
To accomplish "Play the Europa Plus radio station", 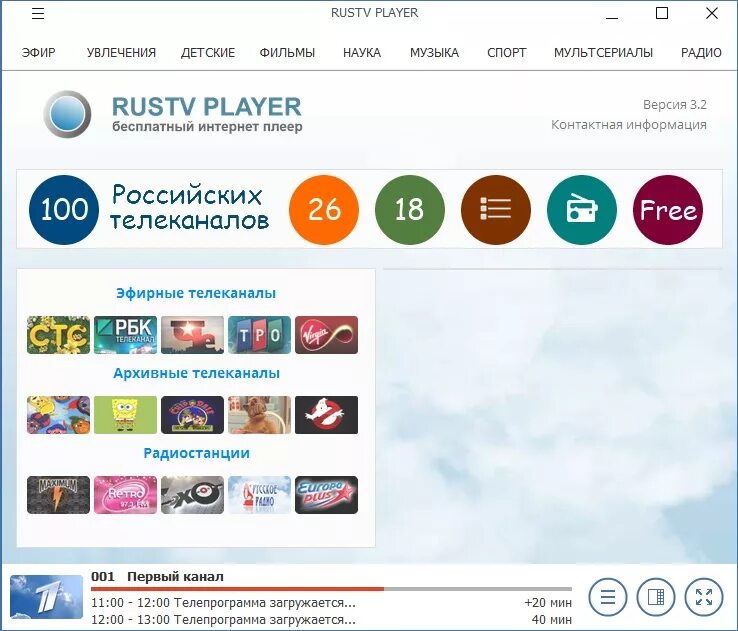I will click(327, 495).
